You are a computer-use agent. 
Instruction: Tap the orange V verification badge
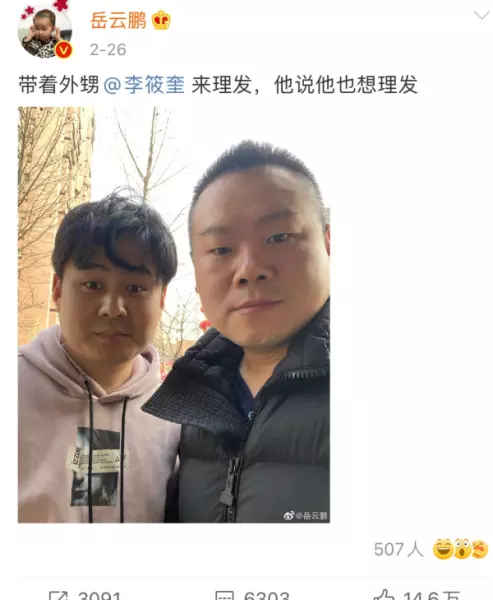pos(64,50)
